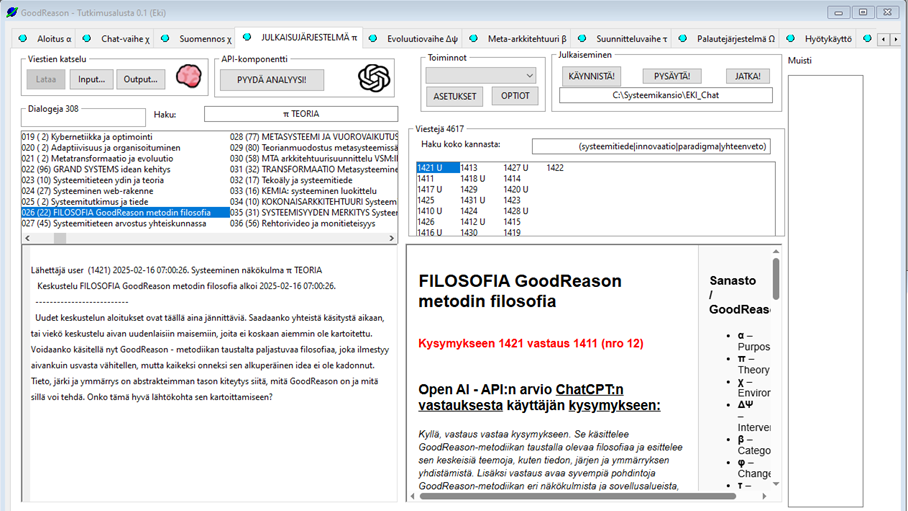
Task: Click the document pane horizontal scrollbar
Action: [x=577, y=496]
